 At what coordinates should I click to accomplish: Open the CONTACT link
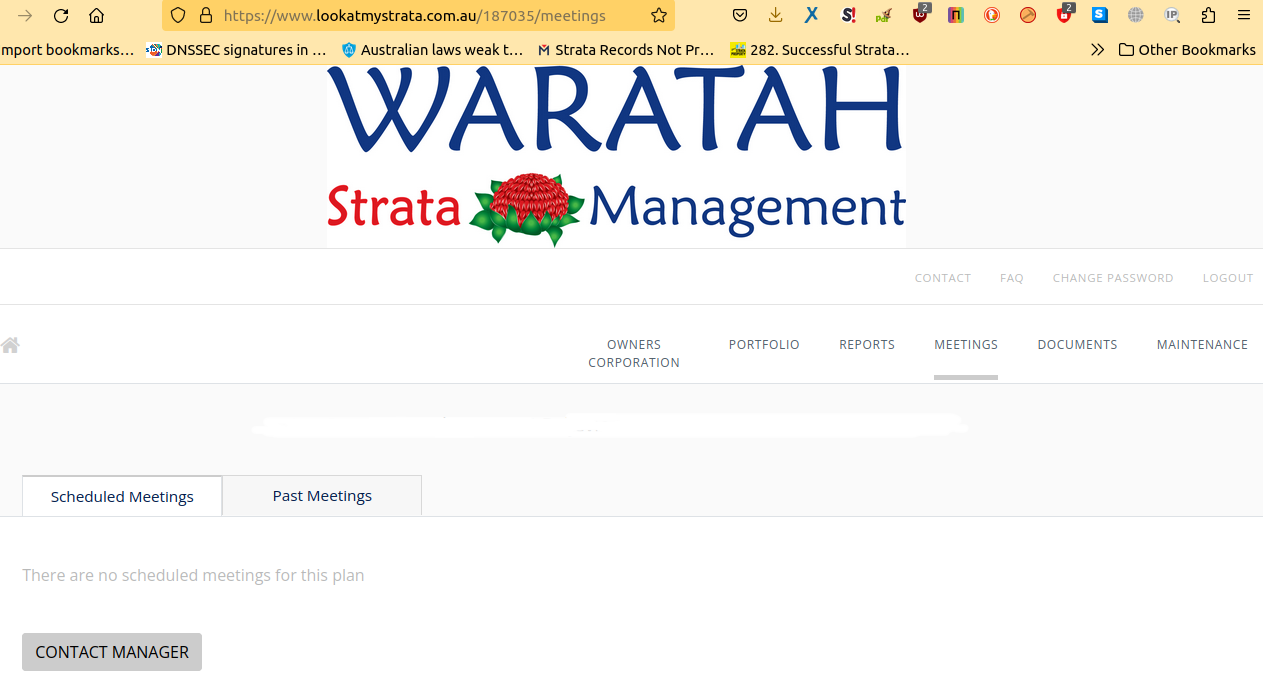942,278
